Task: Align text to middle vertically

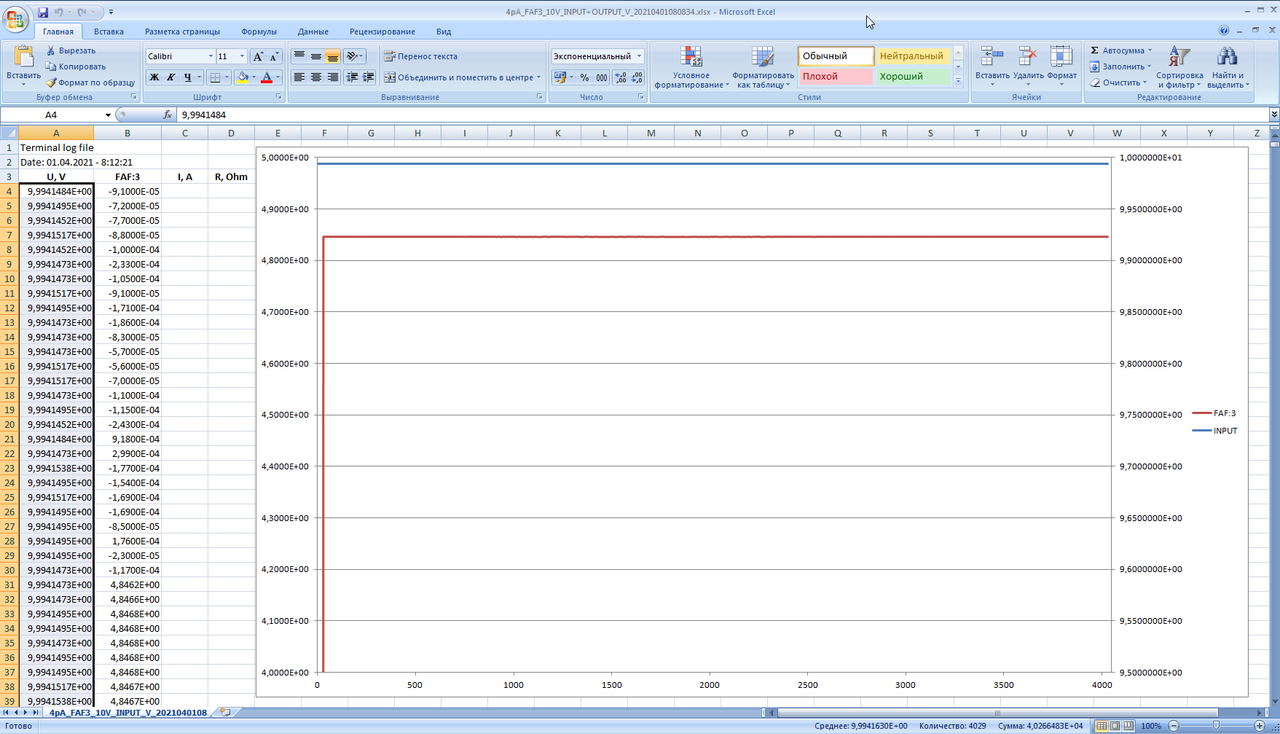Action: pos(316,56)
